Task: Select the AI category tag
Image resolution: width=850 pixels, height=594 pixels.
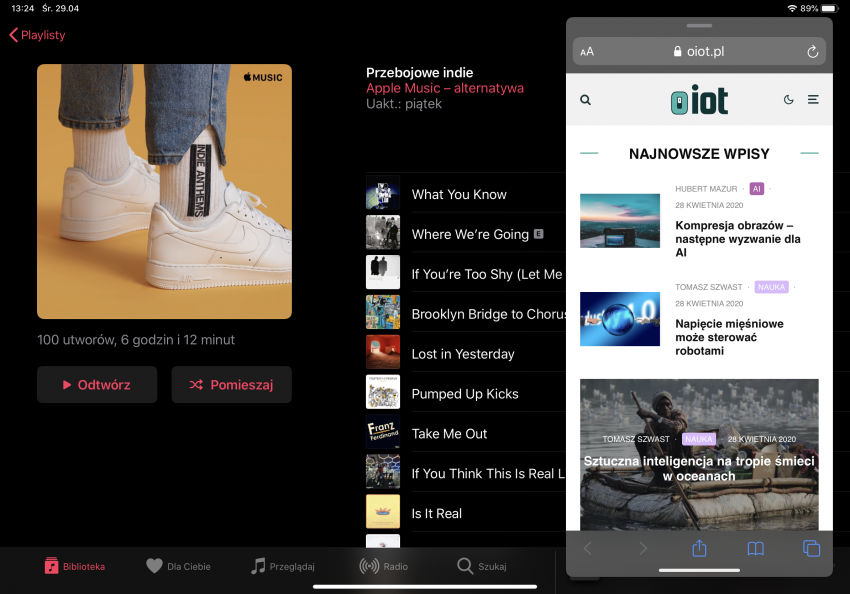Action: coord(757,189)
